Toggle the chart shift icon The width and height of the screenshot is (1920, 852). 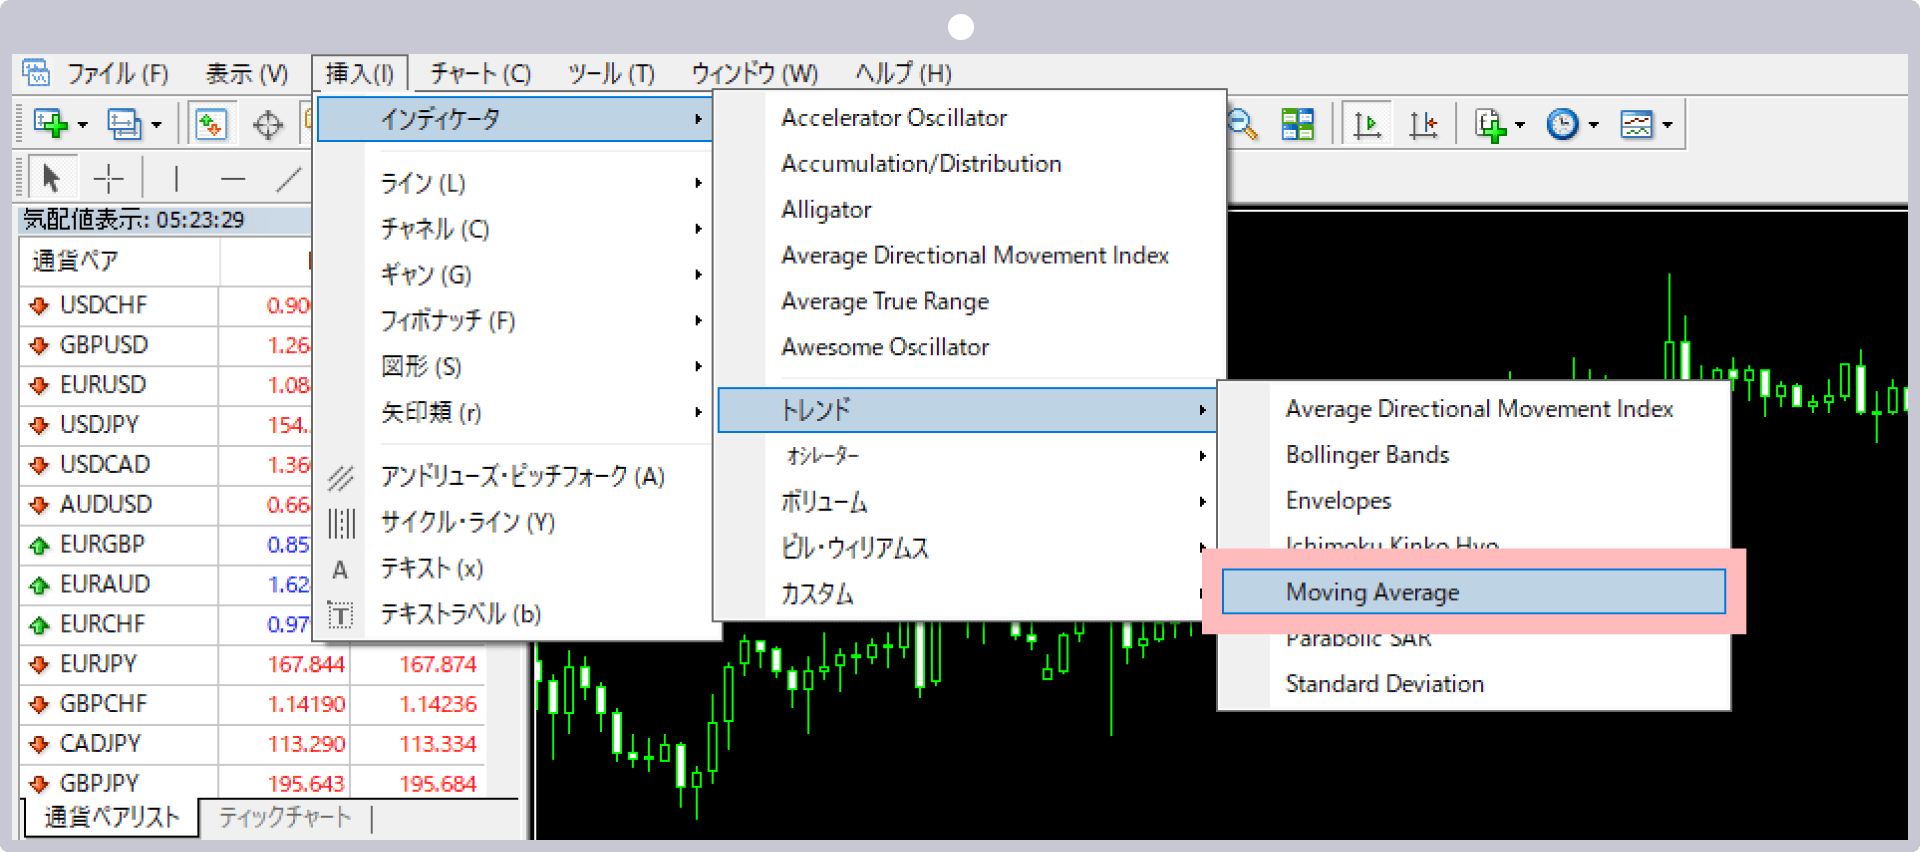(x=1423, y=124)
